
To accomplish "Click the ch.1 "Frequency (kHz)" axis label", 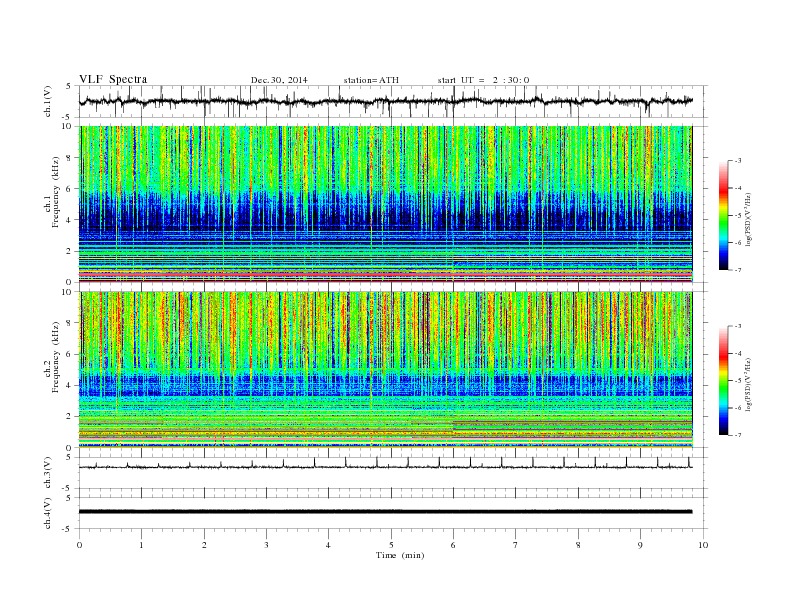I will coord(55,192).
